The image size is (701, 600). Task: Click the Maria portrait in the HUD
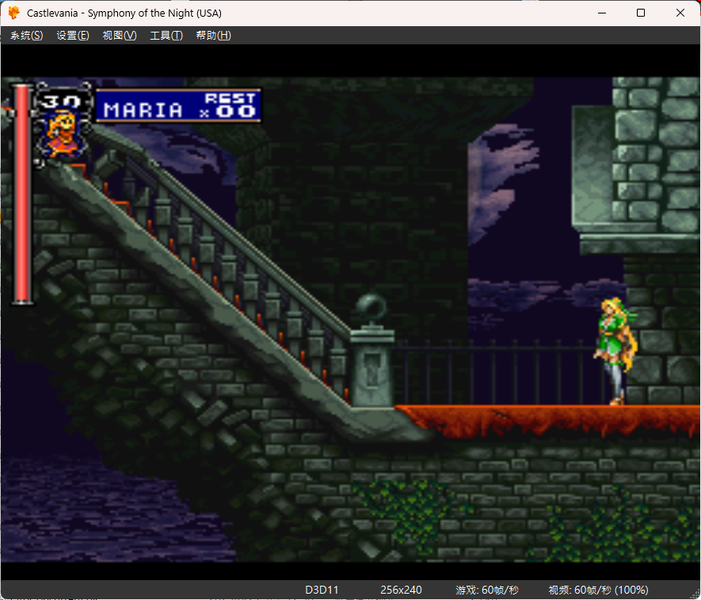point(62,134)
